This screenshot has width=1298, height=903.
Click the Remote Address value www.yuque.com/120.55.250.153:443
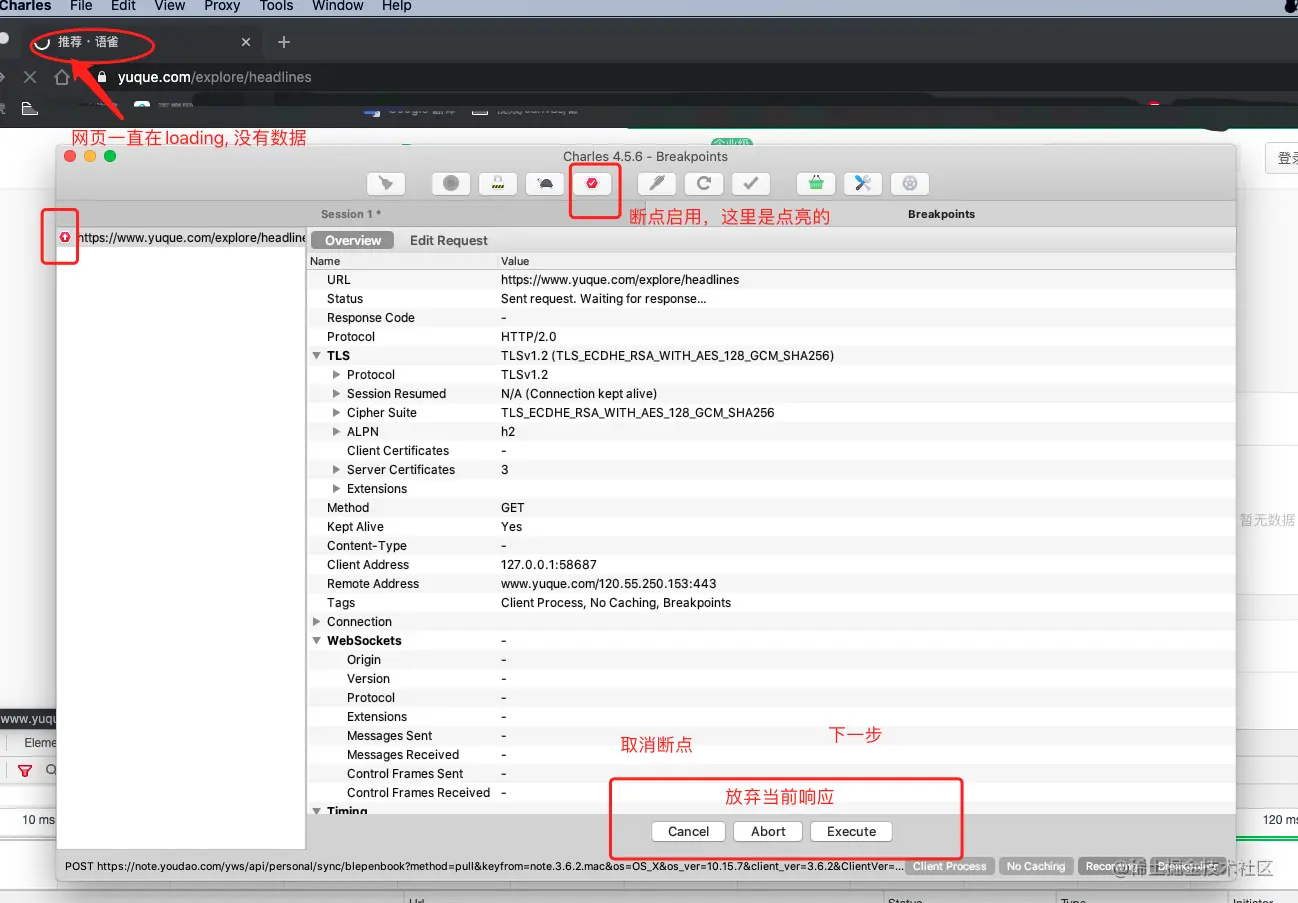click(x=609, y=584)
